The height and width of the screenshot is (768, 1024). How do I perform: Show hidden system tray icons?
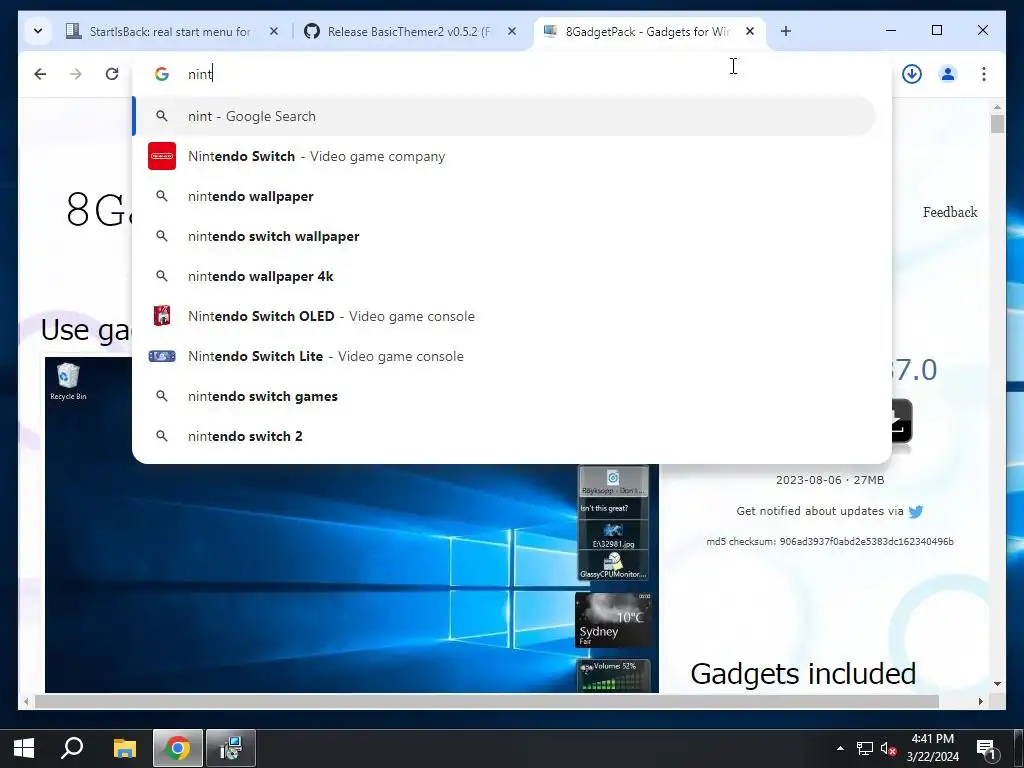tap(840, 748)
